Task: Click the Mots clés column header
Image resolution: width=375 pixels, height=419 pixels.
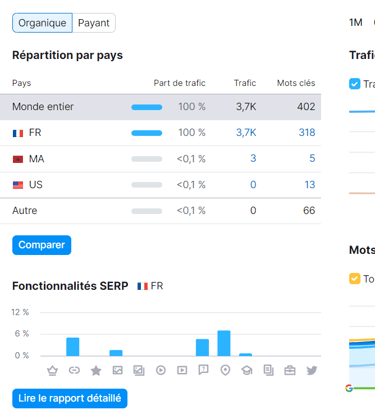Action: 296,83
